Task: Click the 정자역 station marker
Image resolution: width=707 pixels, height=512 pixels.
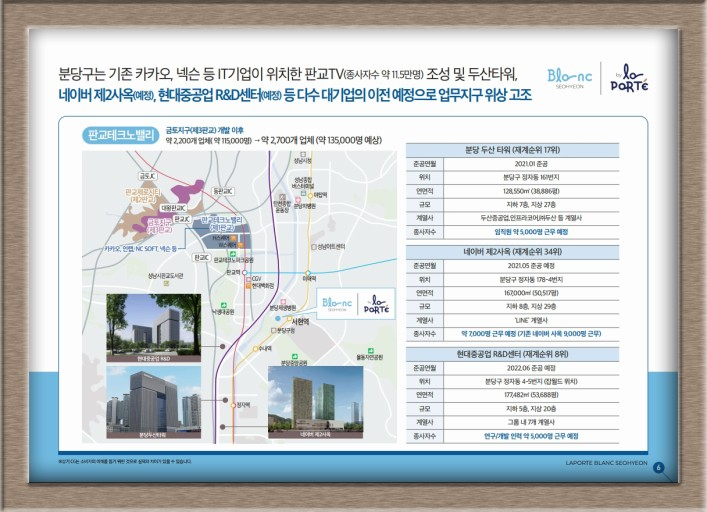Action: 233,405
